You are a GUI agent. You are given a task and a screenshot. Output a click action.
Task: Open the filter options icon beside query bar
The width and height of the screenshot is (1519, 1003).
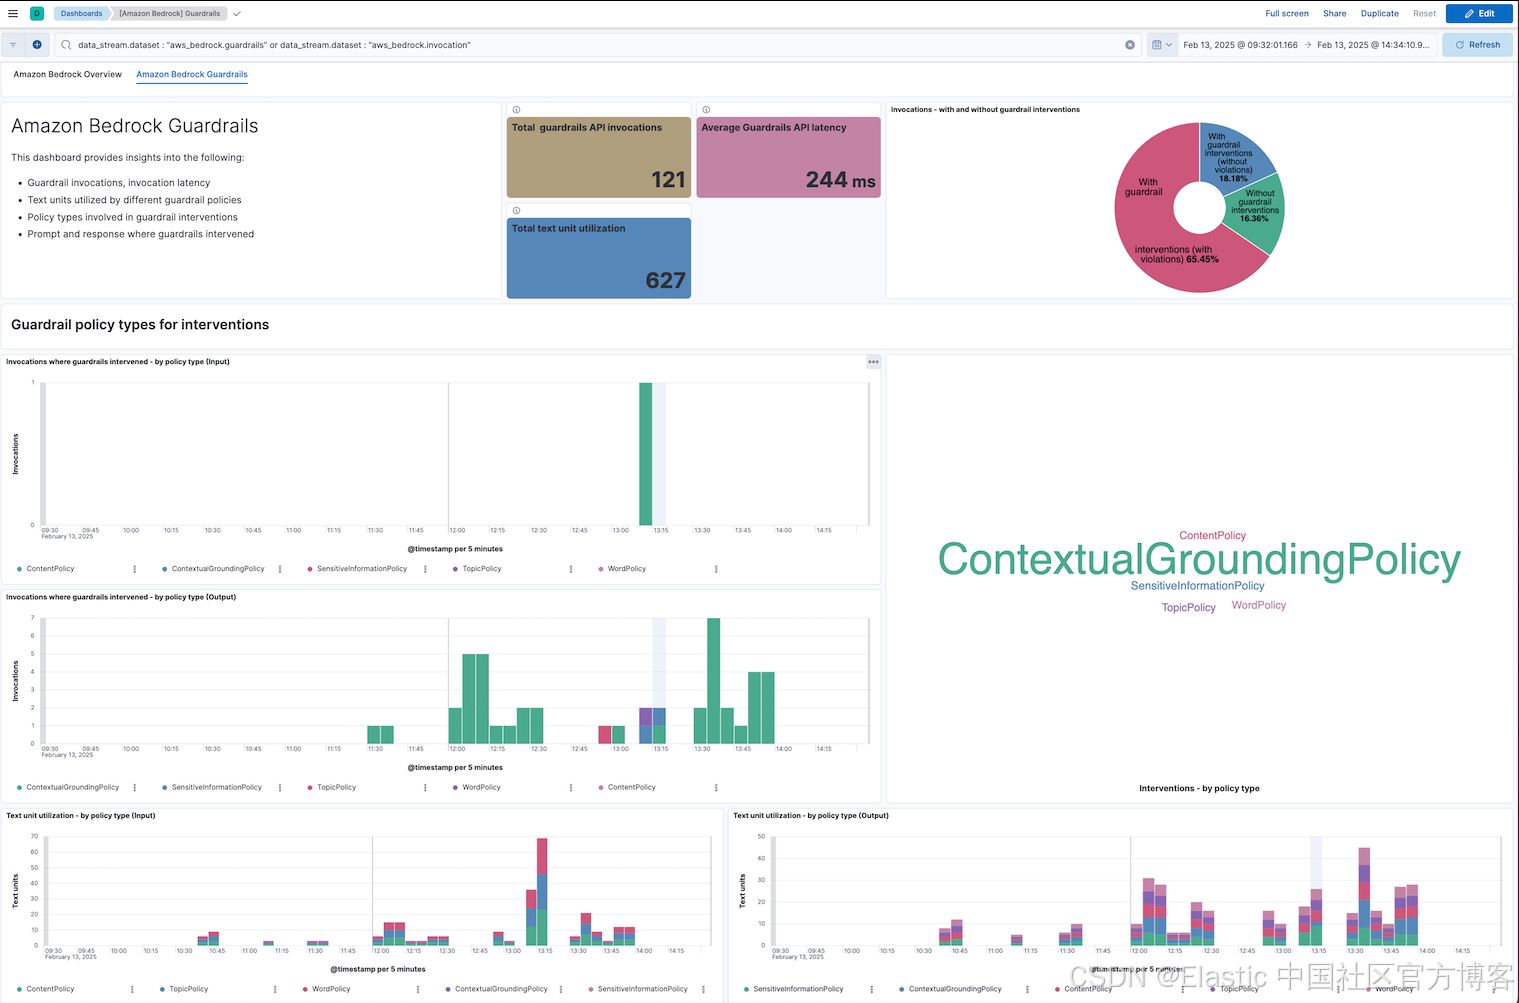click(13, 45)
